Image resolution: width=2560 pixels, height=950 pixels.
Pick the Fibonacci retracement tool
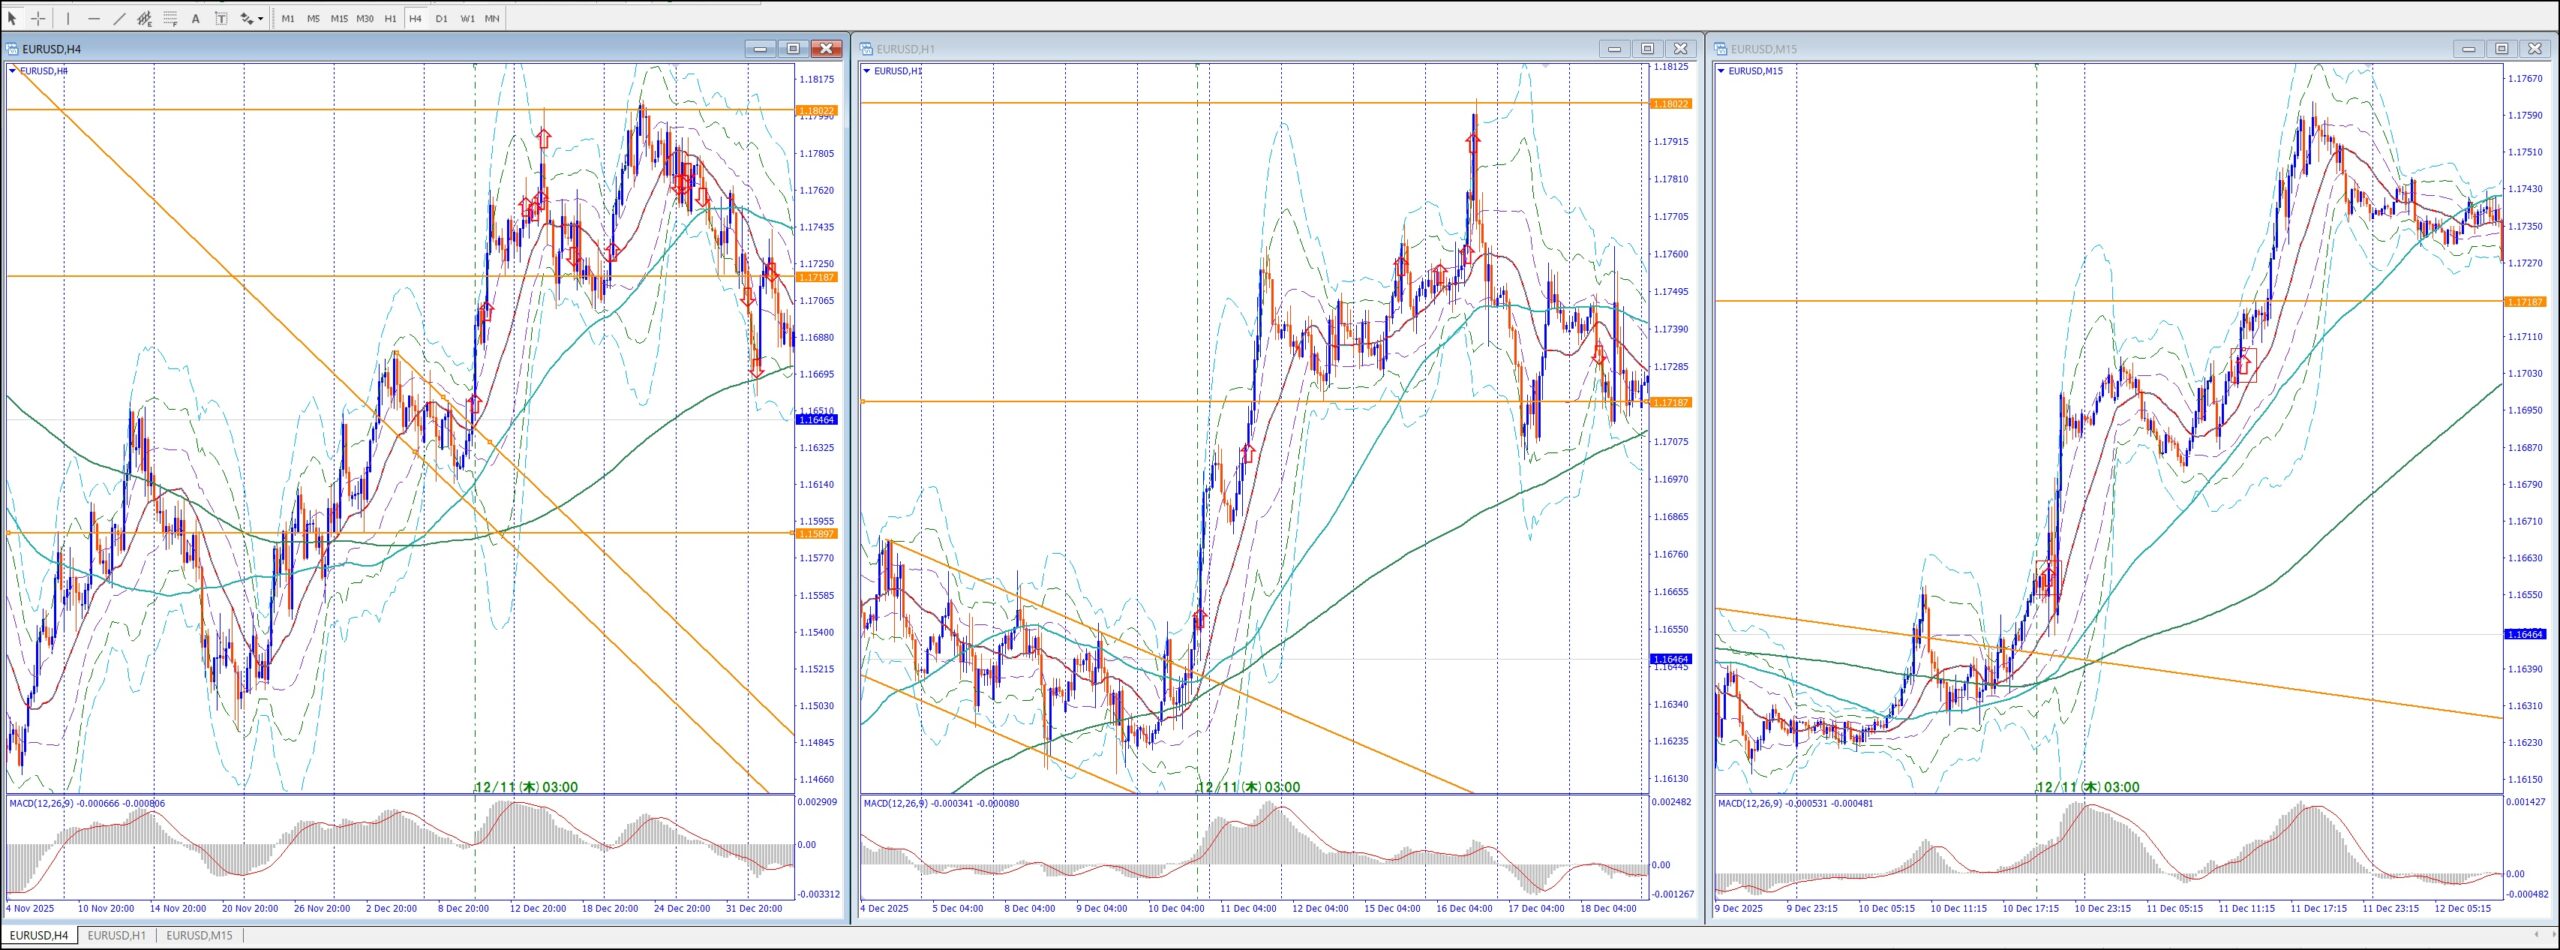click(x=170, y=18)
